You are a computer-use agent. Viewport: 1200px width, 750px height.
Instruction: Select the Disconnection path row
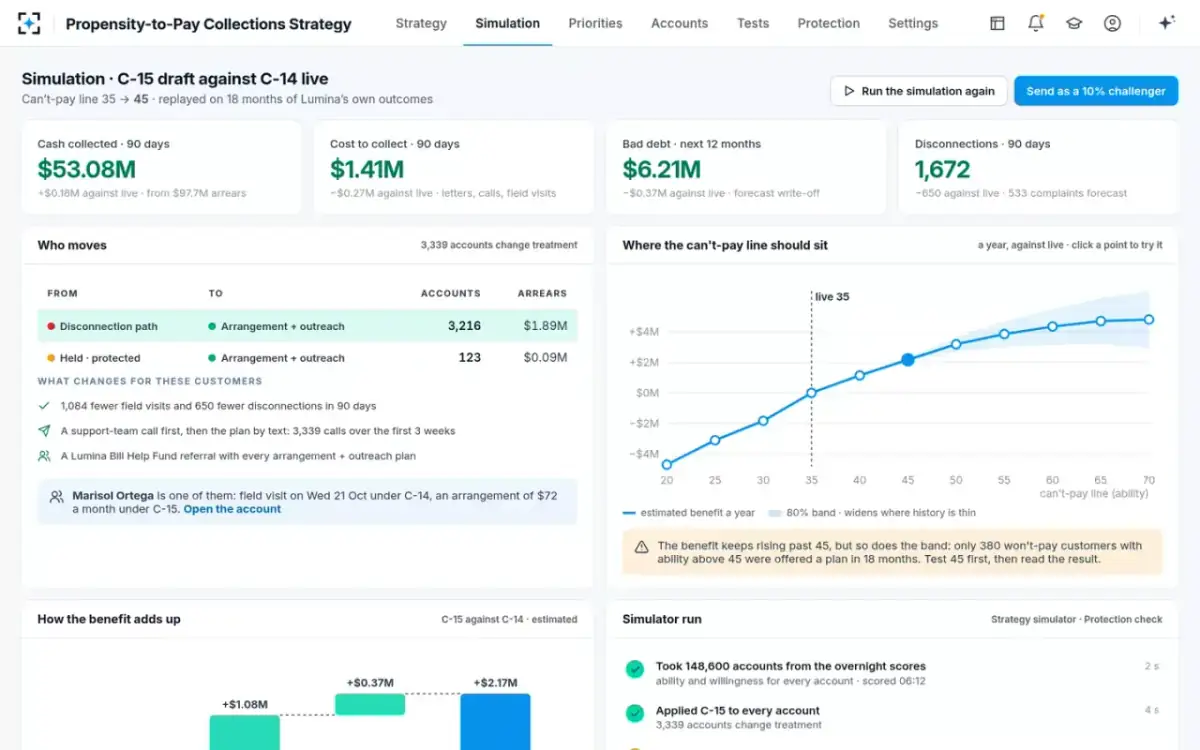(307, 326)
